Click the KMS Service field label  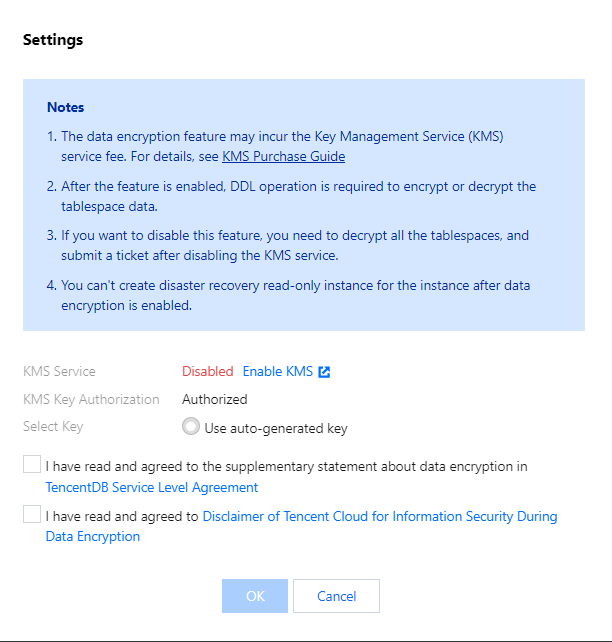(59, 372)
